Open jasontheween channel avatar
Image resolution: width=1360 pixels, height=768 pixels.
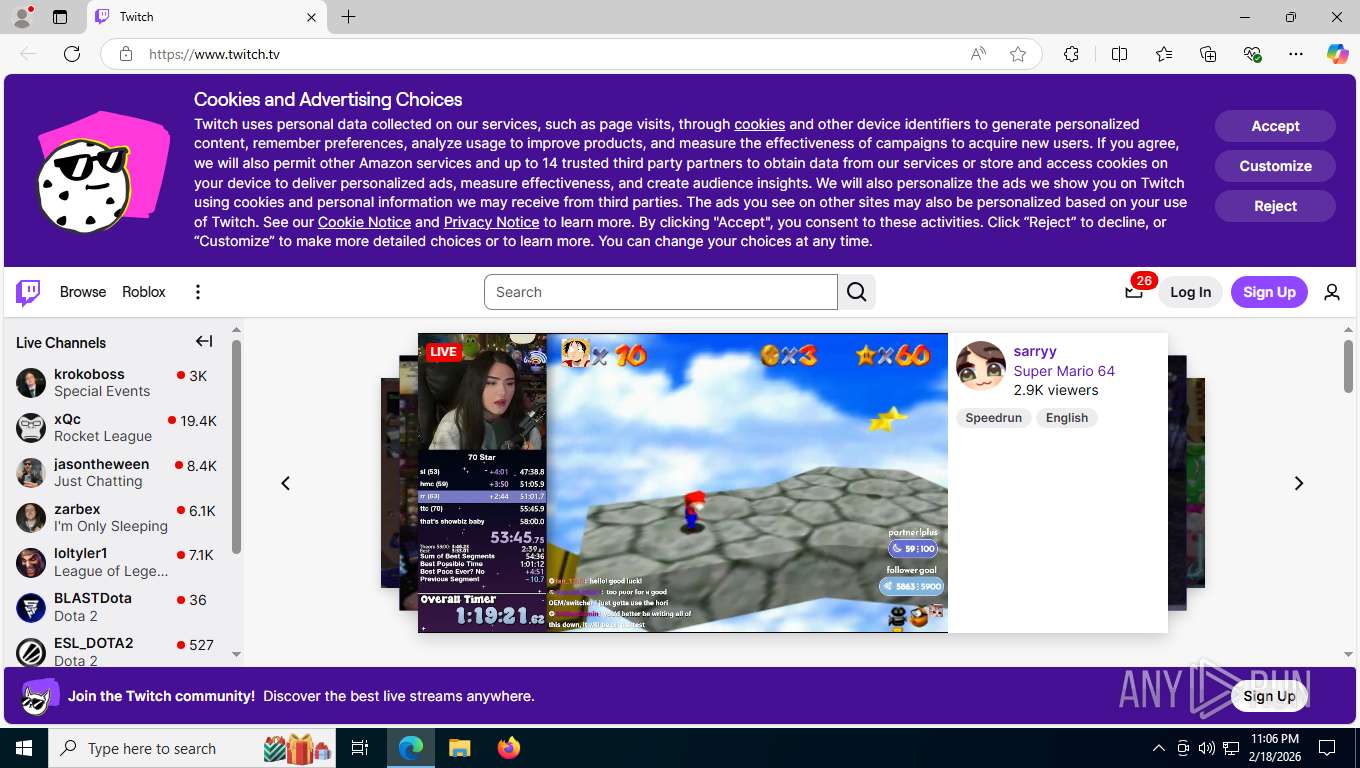click(x=31, y=473)
